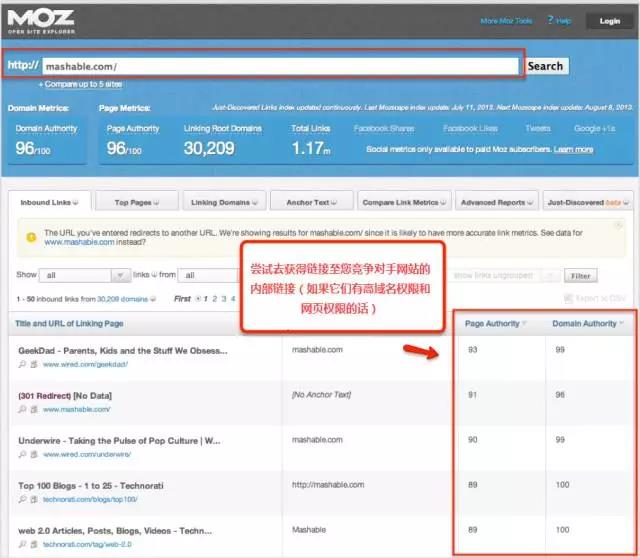640x558 pixels.
Task: Open the Show 'all' dropdown
Action: tap(87, 275)
